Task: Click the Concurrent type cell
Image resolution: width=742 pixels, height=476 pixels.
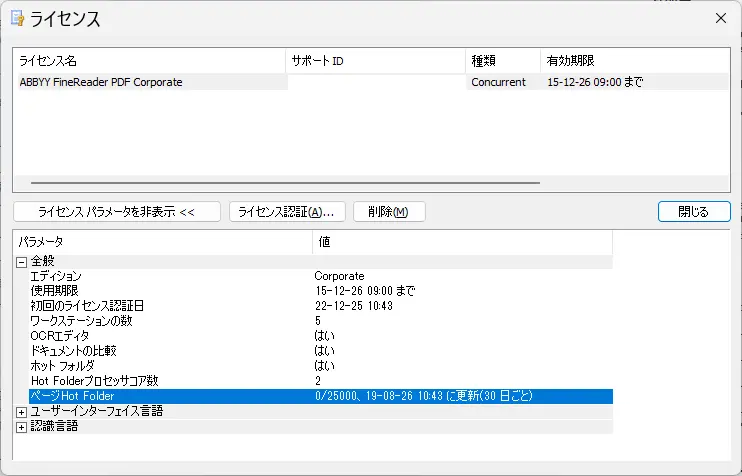Action: point(498,82)
